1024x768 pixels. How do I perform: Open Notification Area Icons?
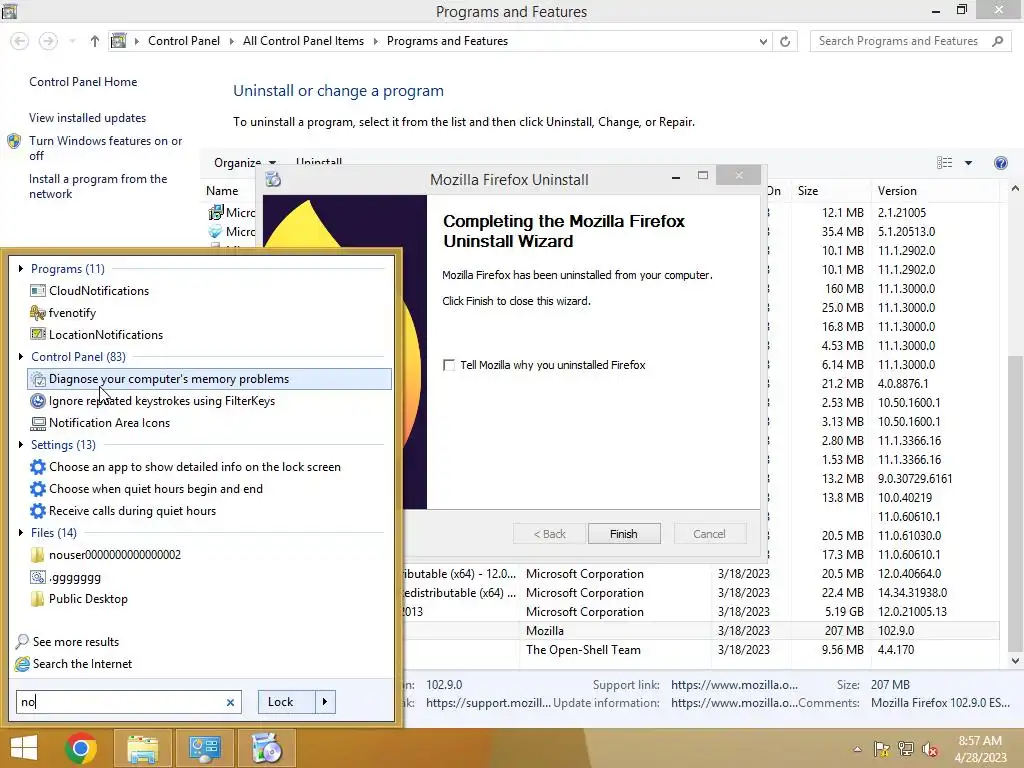209,423
